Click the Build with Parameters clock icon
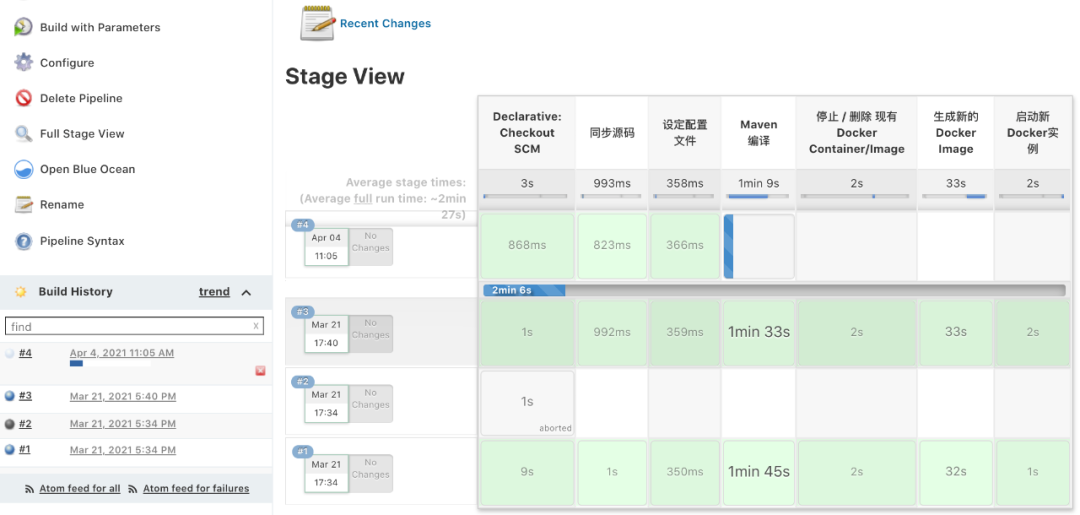Image resolution: width=1080 pixels, height=515 pixels. [x=23, y=27]
